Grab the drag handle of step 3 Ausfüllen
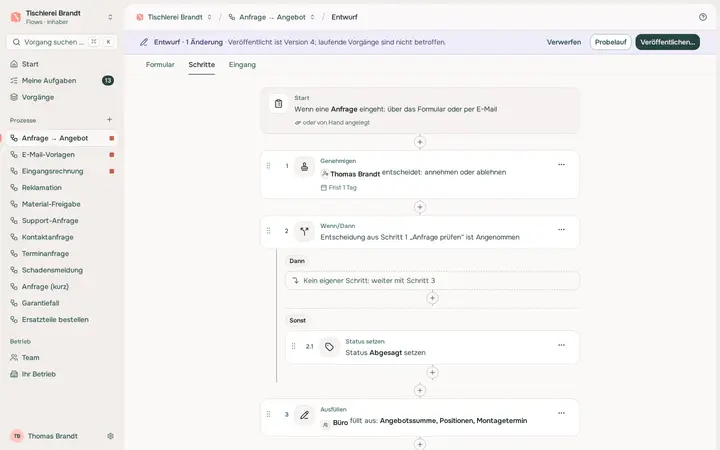 pos(269,414)
